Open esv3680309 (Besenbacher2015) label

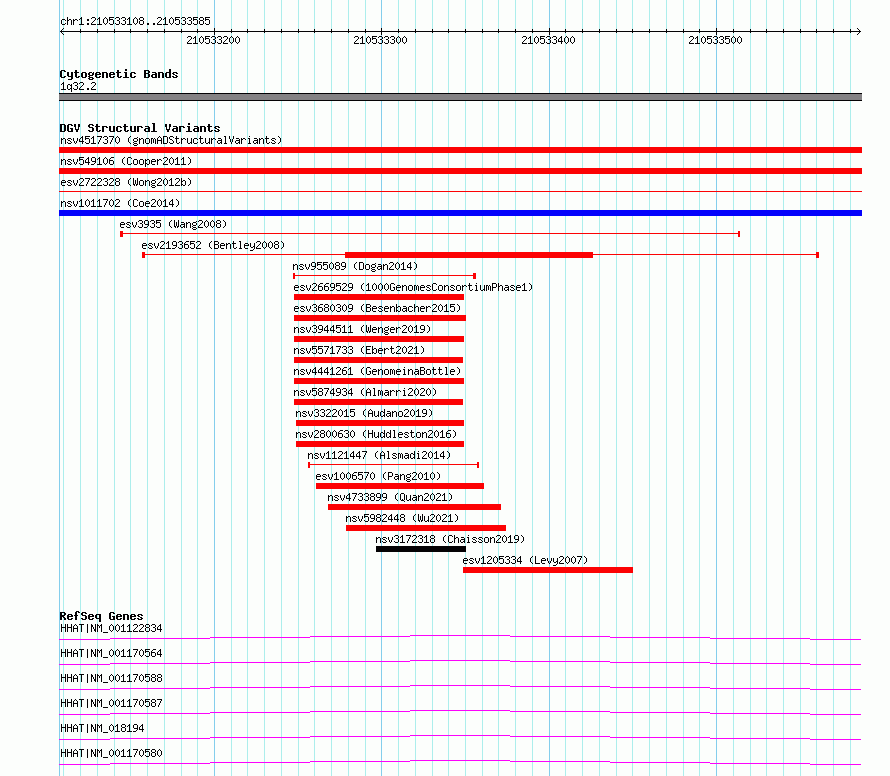click(x=377, y=308)
